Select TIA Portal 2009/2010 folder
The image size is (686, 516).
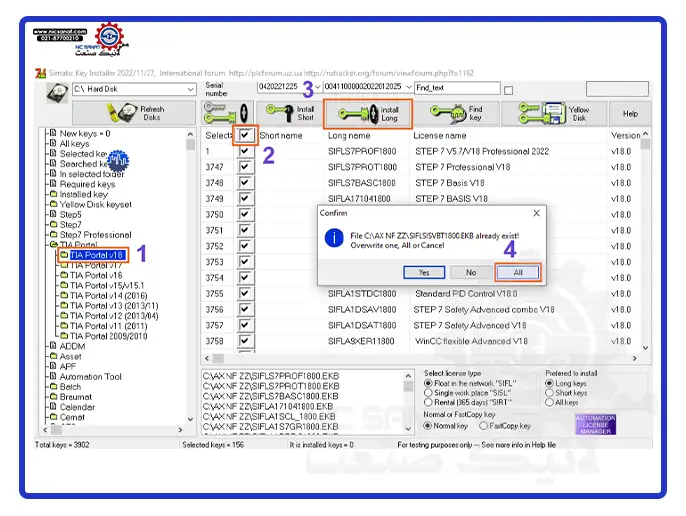tap(108, 336)
